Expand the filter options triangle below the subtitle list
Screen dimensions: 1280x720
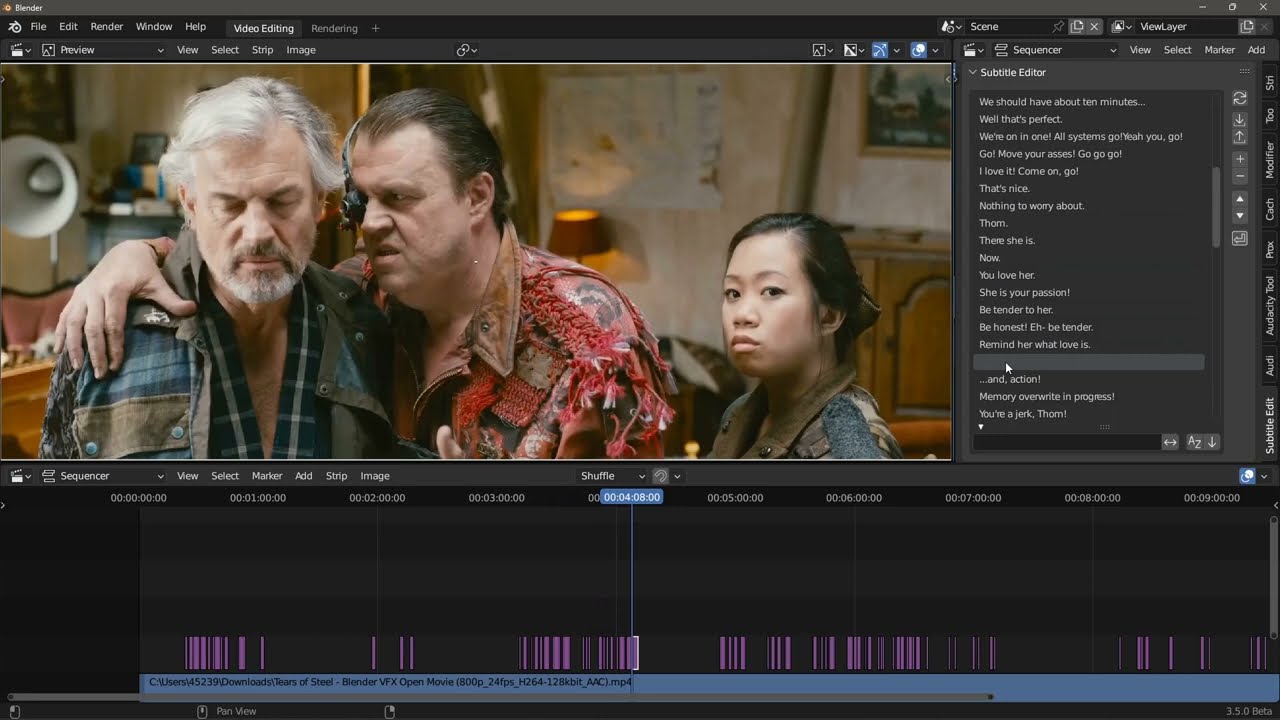[x=980, y=427]
